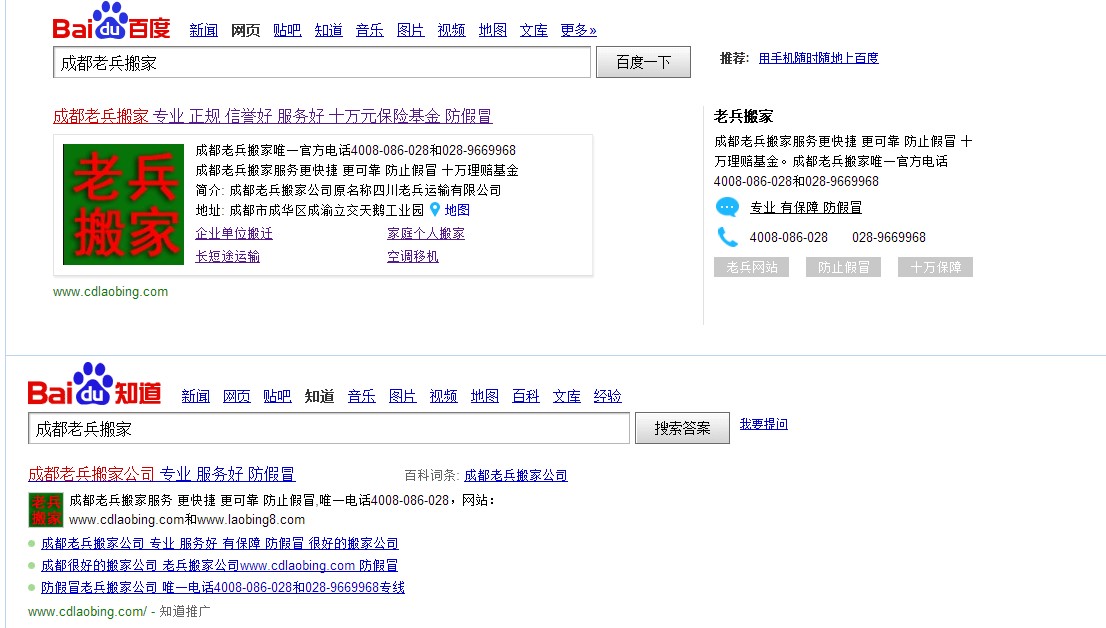Image resolution: width=1106 pixels, height=628 pixels.
Task: Click the 十万保障 gray button
Action: click(935, 267)
